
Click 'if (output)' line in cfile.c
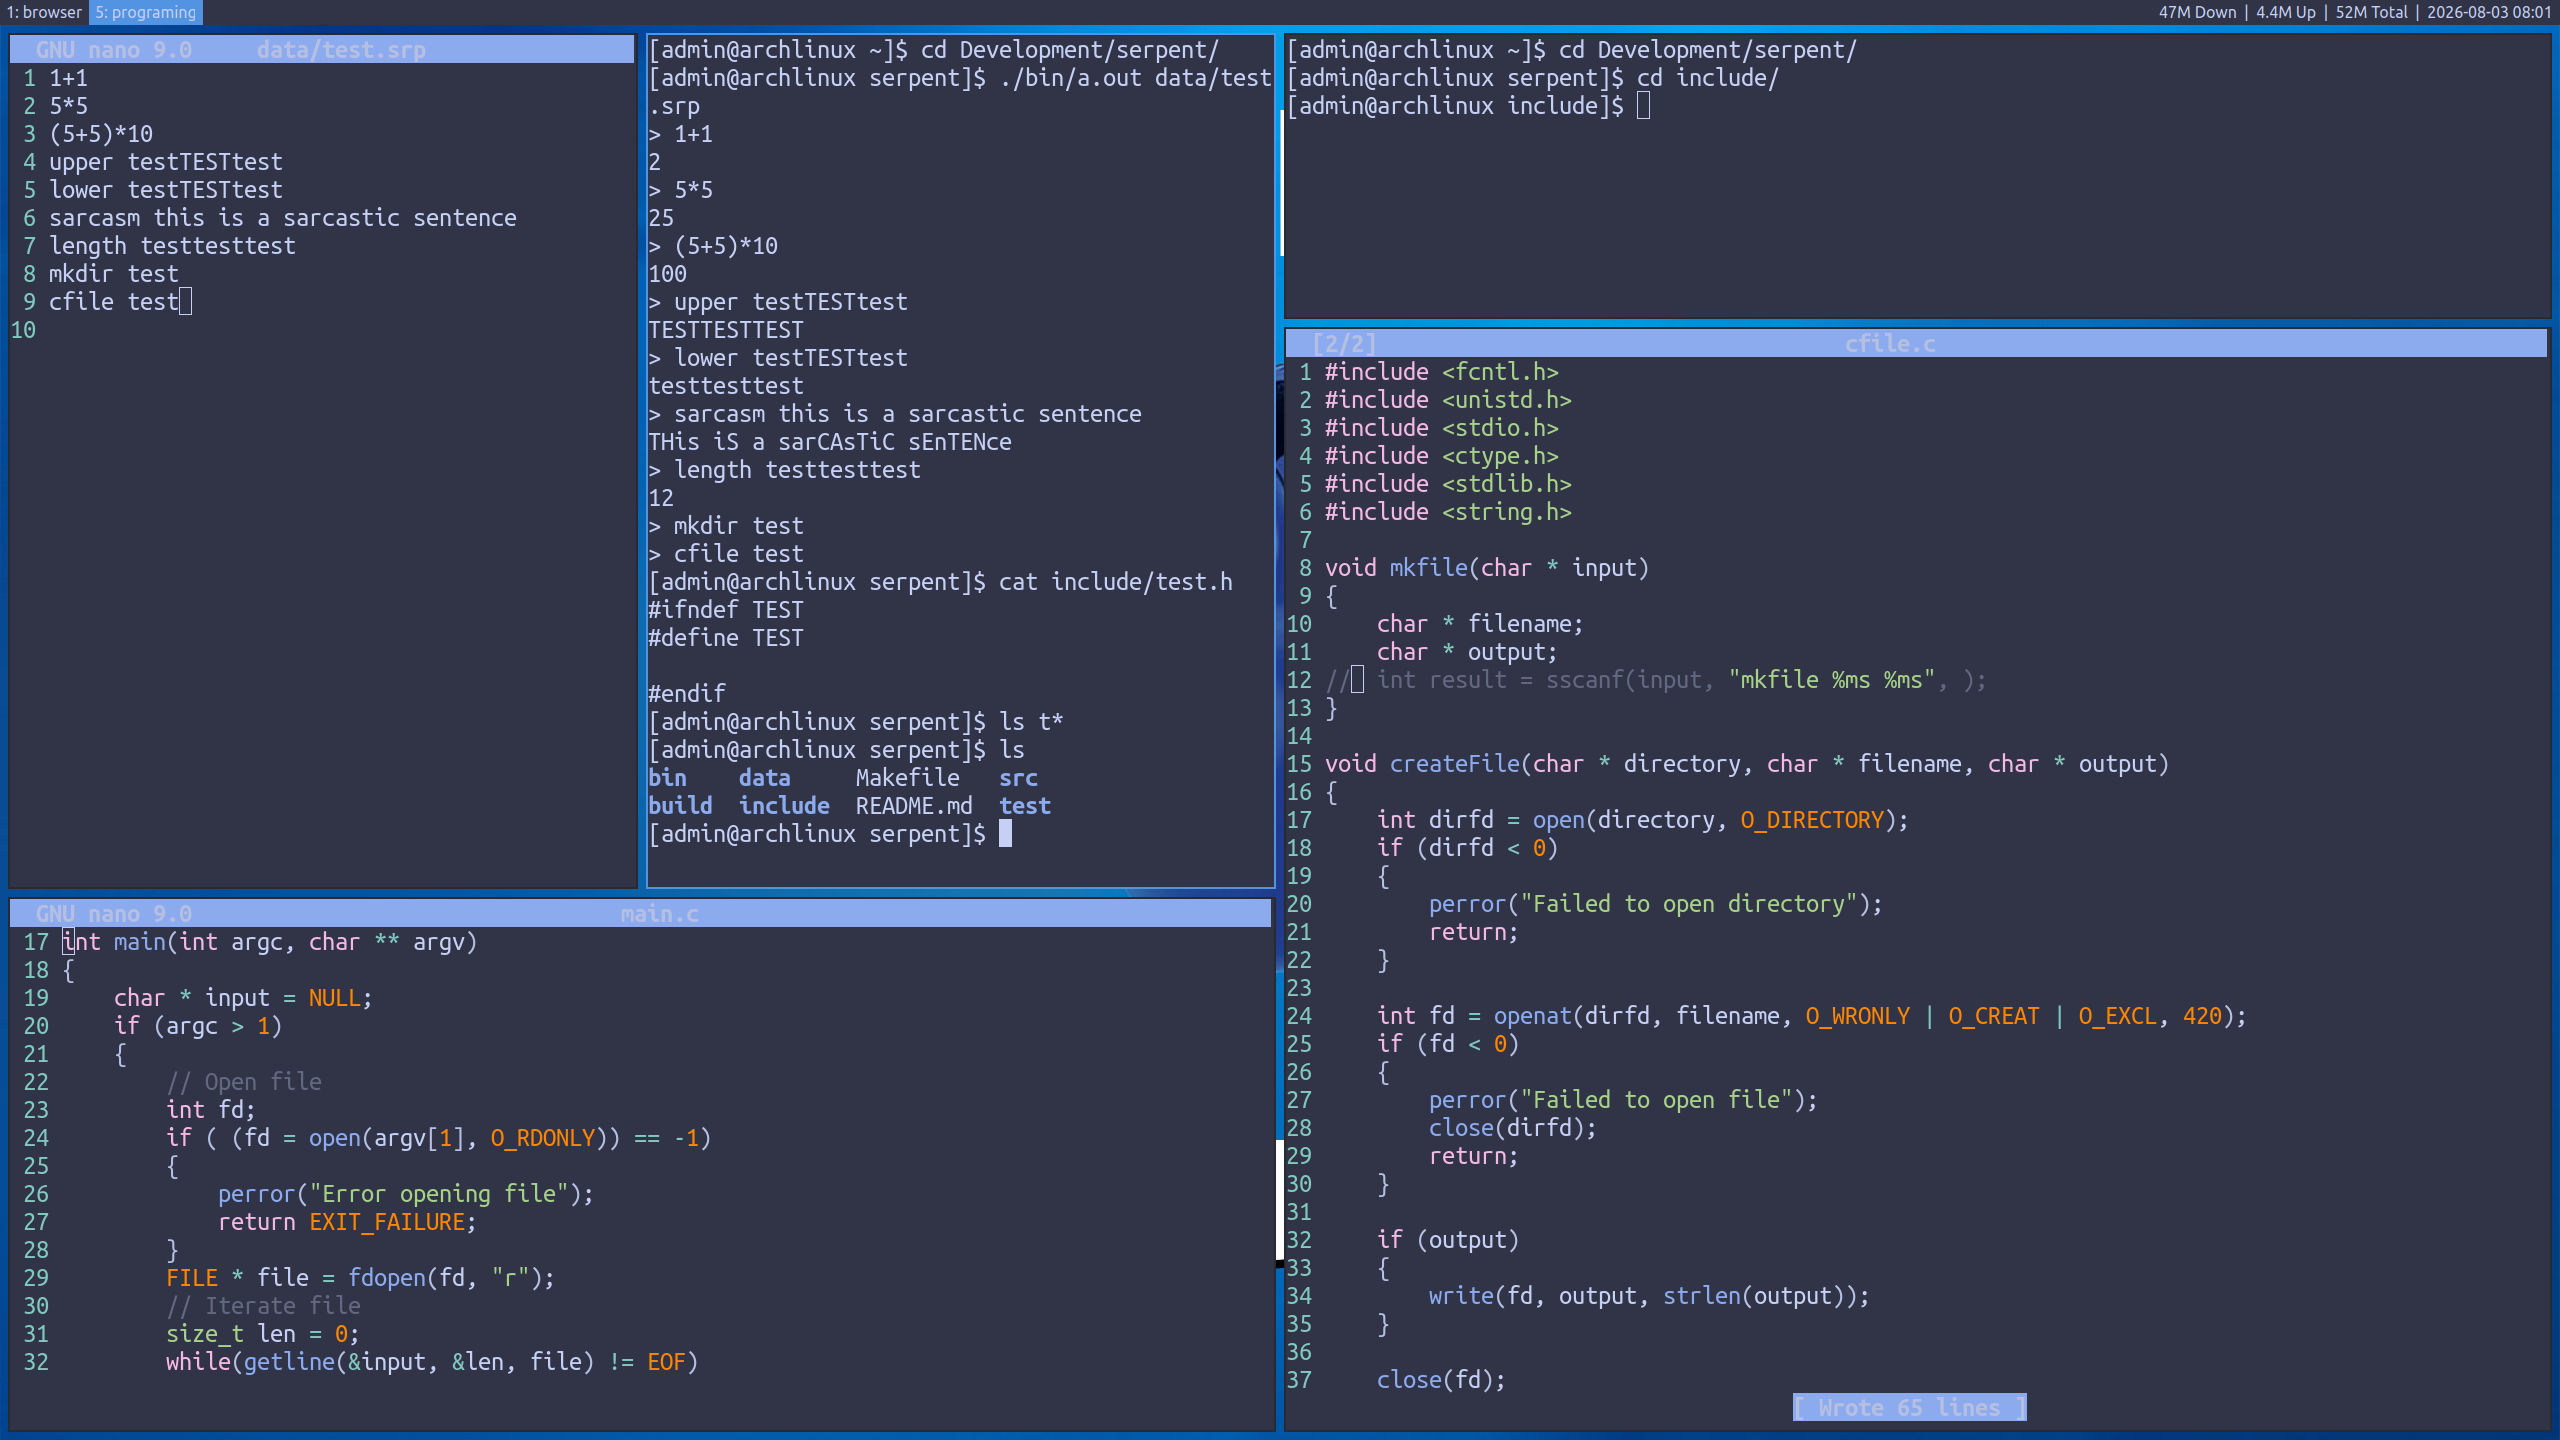click(1448, 1240)
